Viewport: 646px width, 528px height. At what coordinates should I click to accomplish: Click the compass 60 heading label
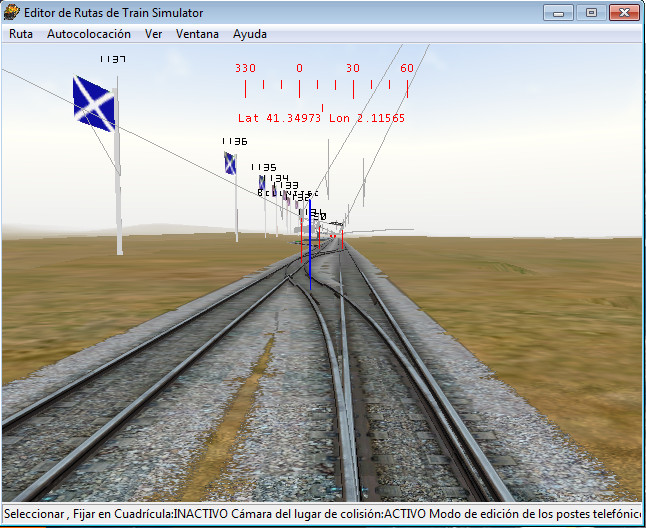407,69
